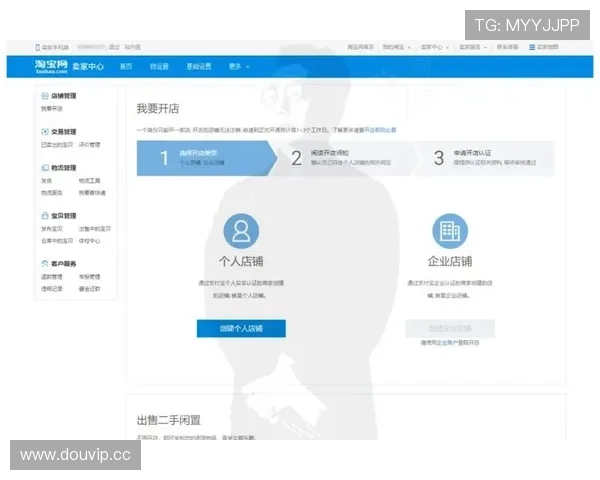The height and width of the screenshot is (480, 600).
Task: Click 卖家手机端 text in top bar
Action: tap(55, 47)
